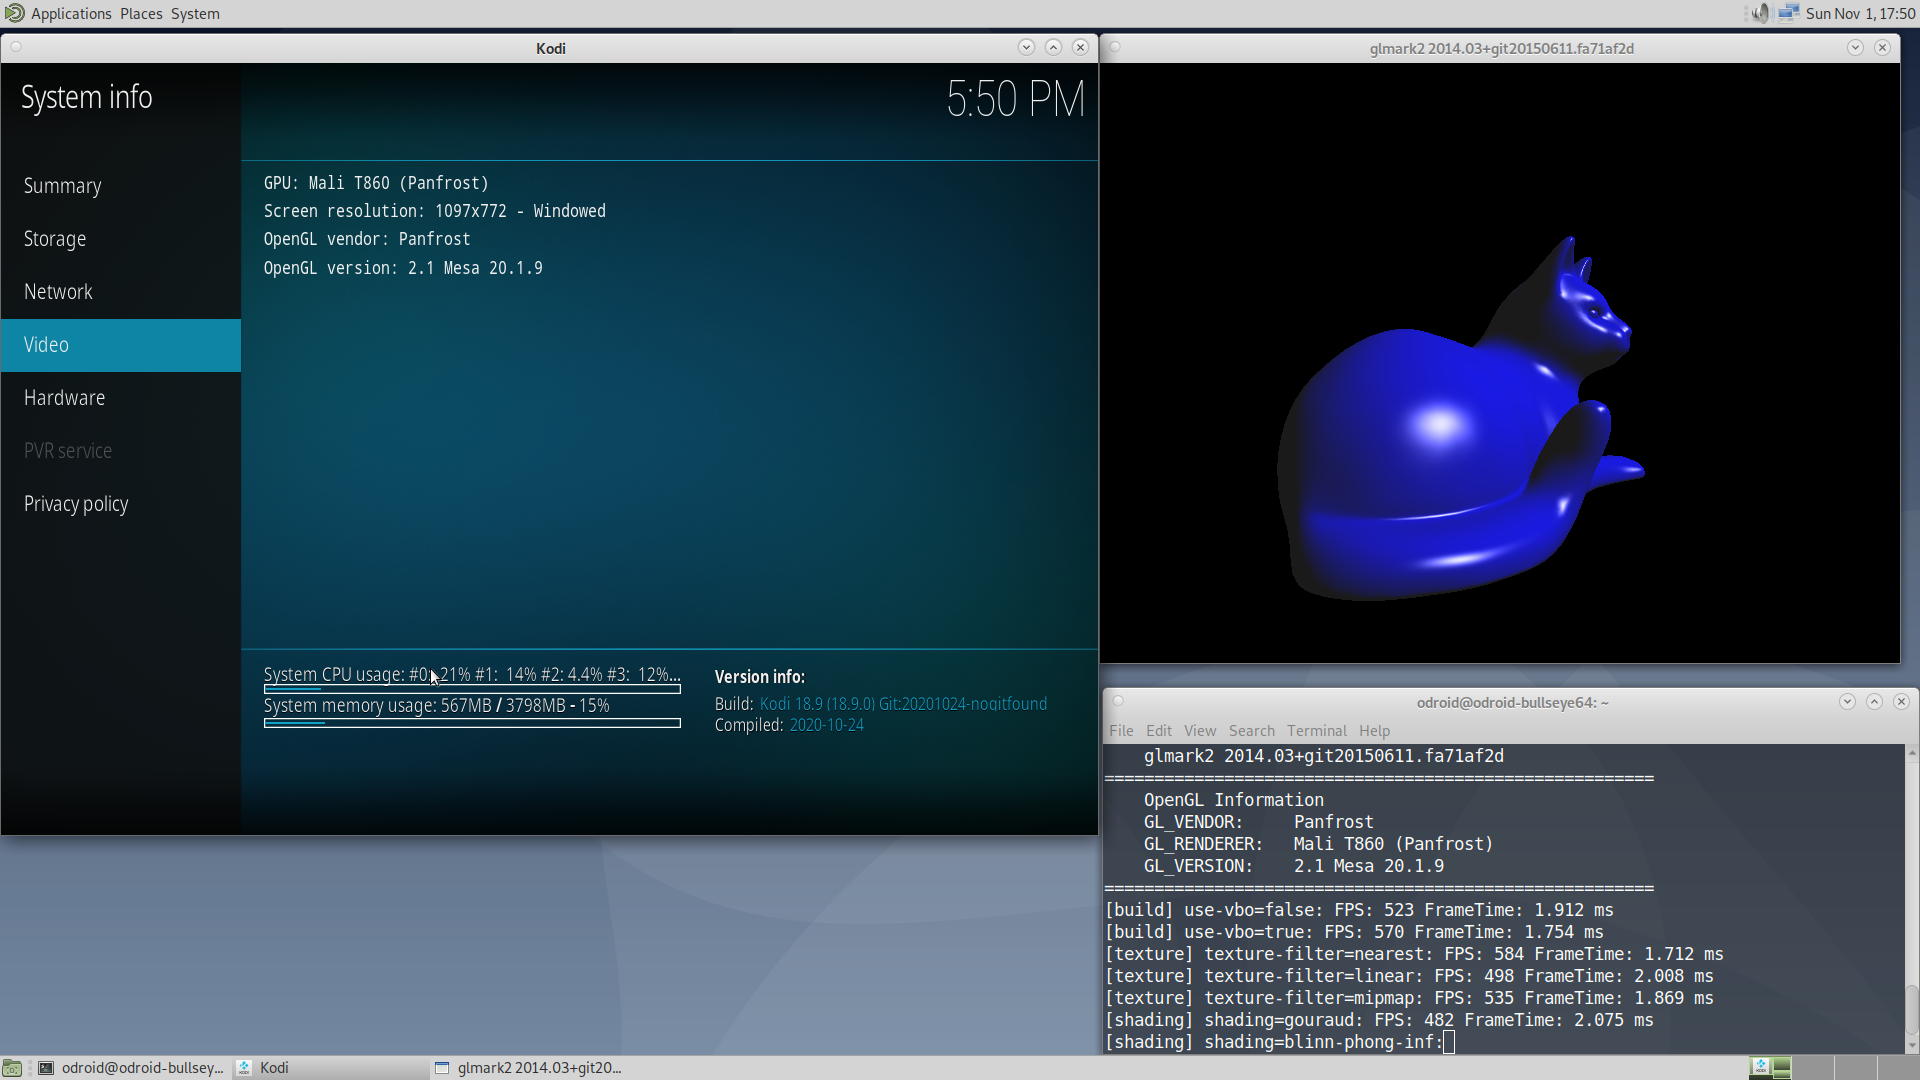This screenshot has height=1080, width=1920.
Task: Minimize the terminal window
Action: pos(1847,702)
